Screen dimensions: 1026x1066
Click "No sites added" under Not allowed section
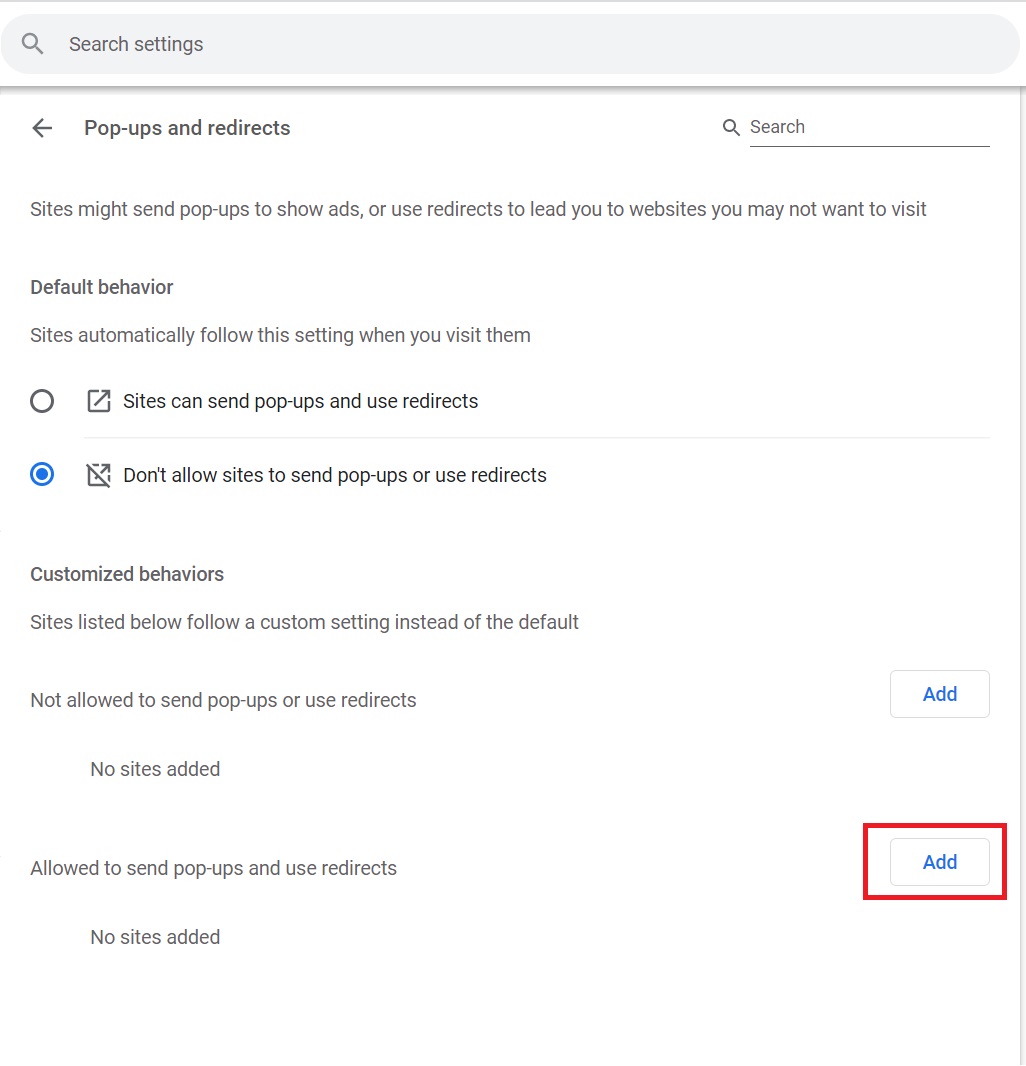155,769
